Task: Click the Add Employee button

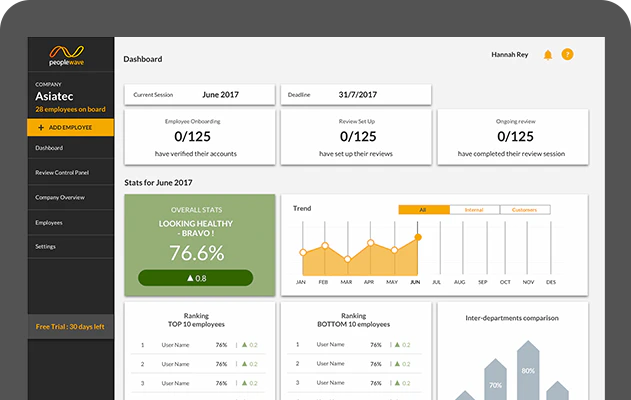Action: (x=70, y=128)
